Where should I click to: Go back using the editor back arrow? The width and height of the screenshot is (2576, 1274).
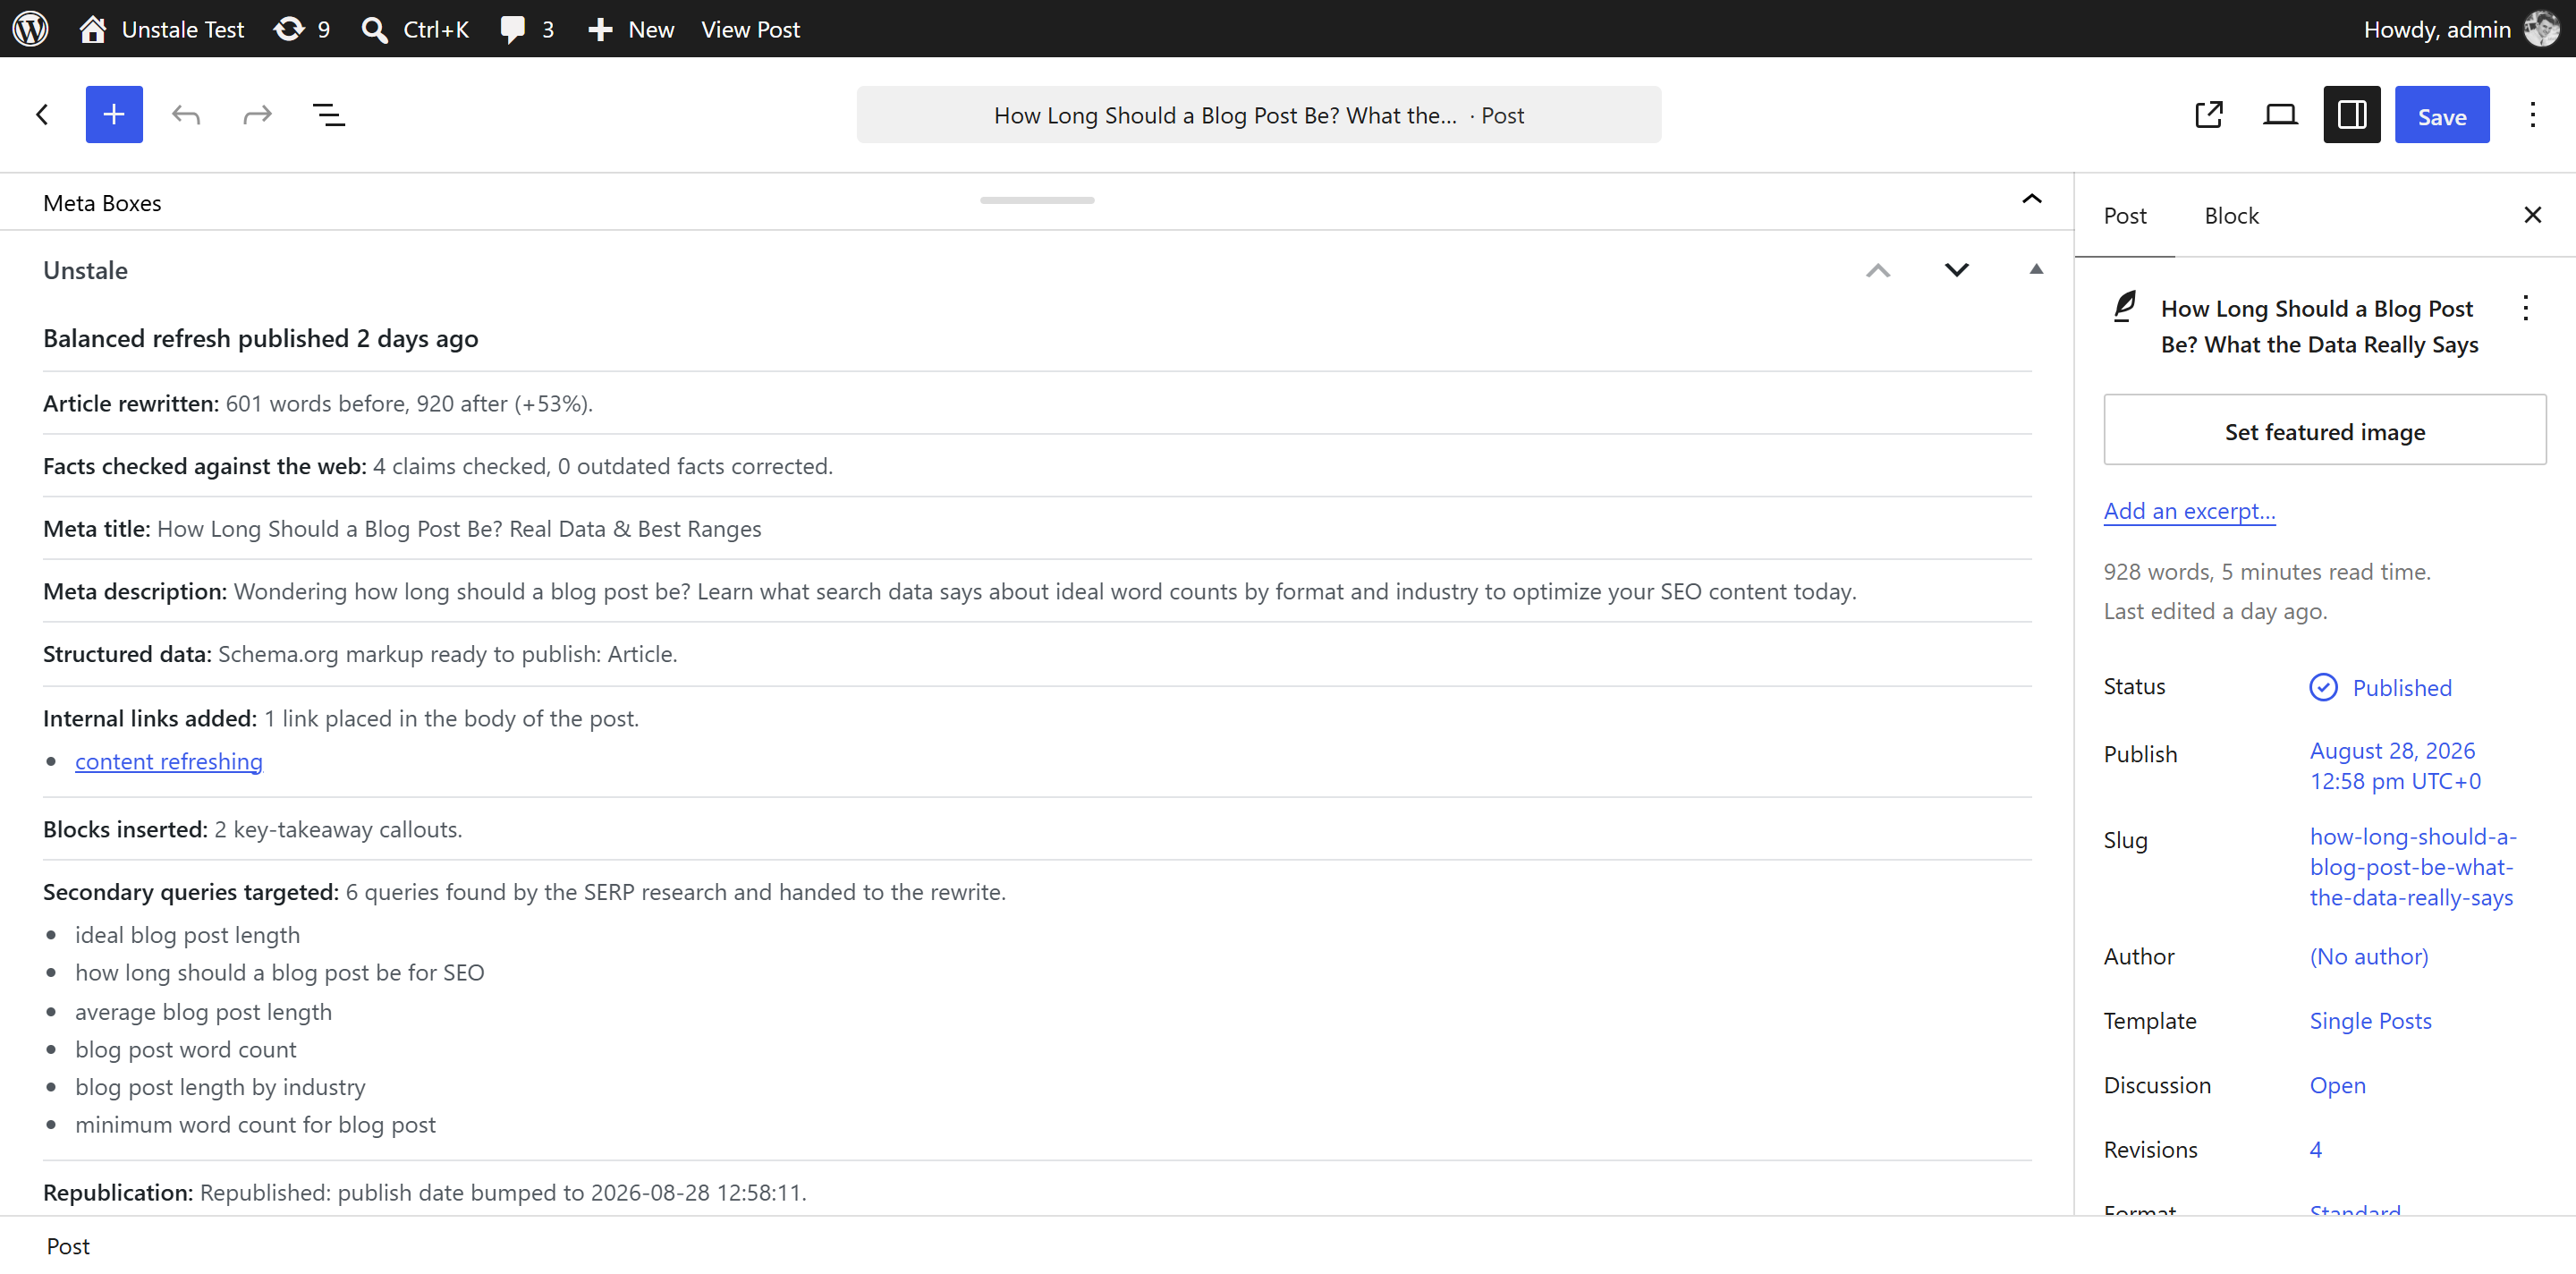42,114
